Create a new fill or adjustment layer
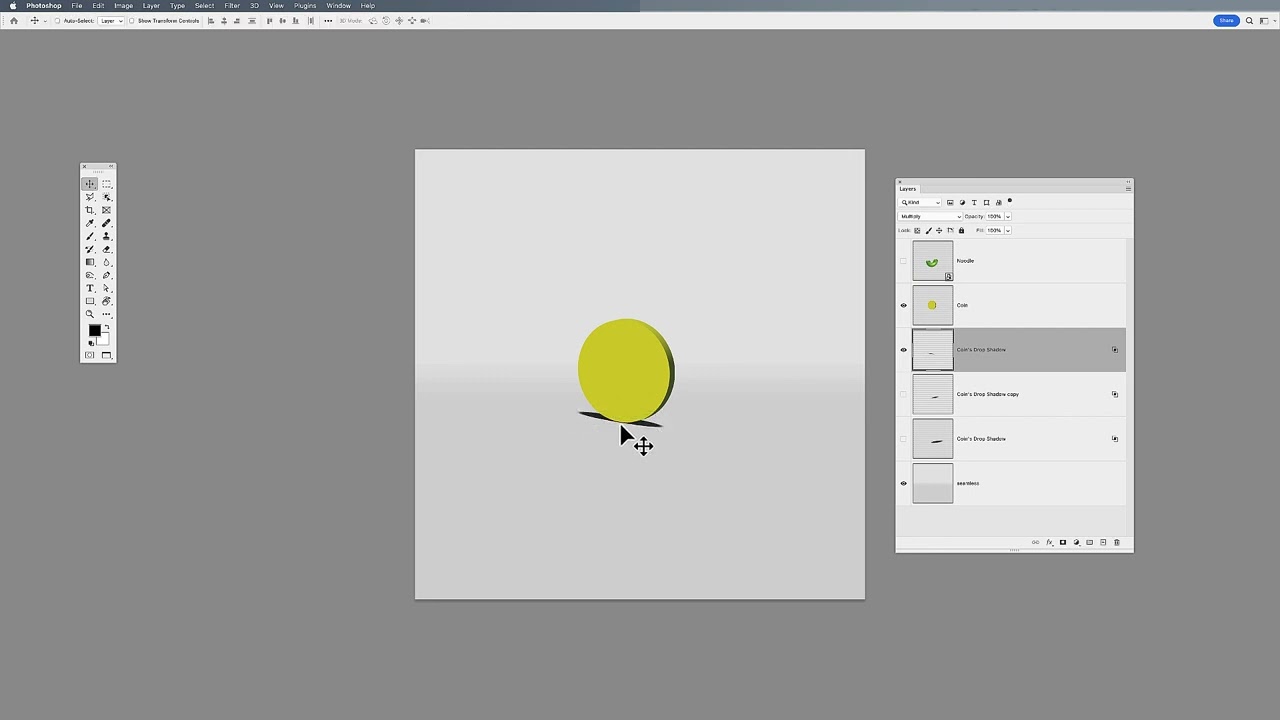Viewport: 1280px width, 720px height. [1077, 542]
